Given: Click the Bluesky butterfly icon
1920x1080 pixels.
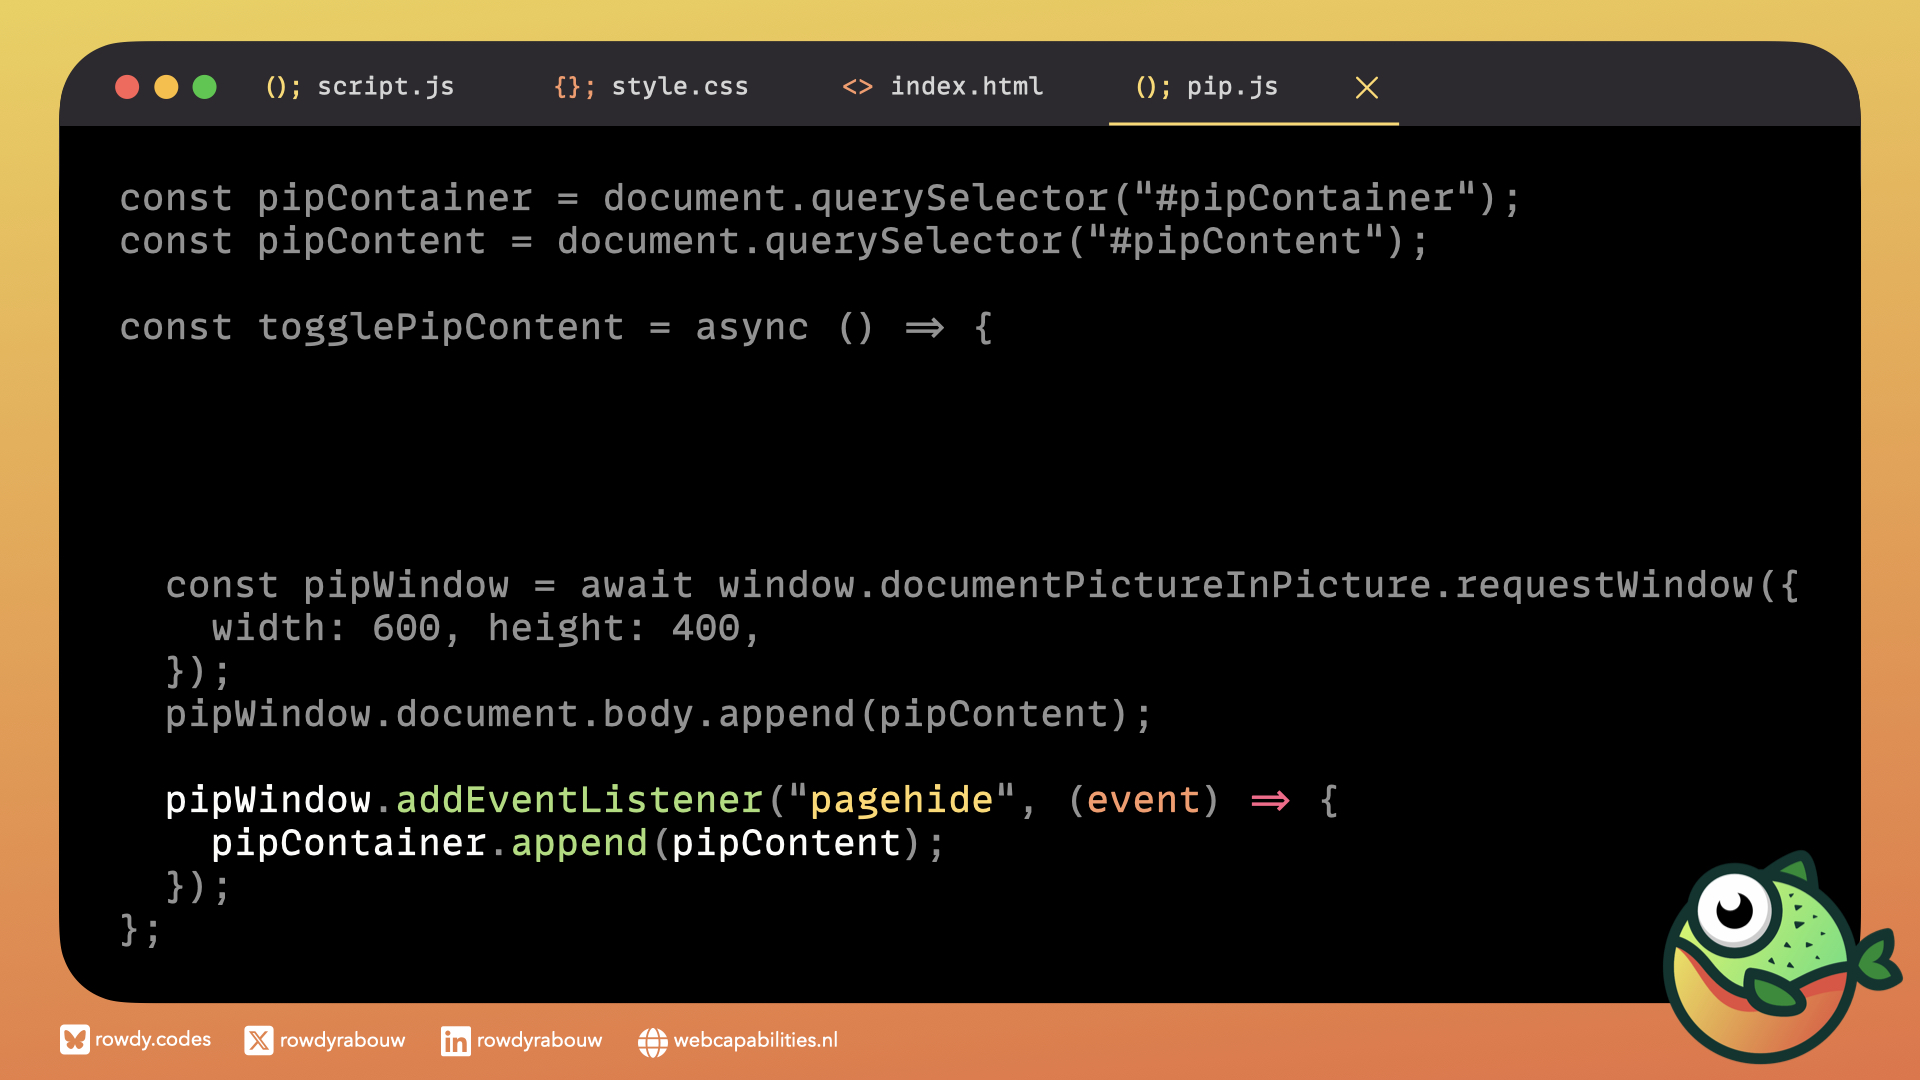Looking at the screenshot, I should [74, 1040].
